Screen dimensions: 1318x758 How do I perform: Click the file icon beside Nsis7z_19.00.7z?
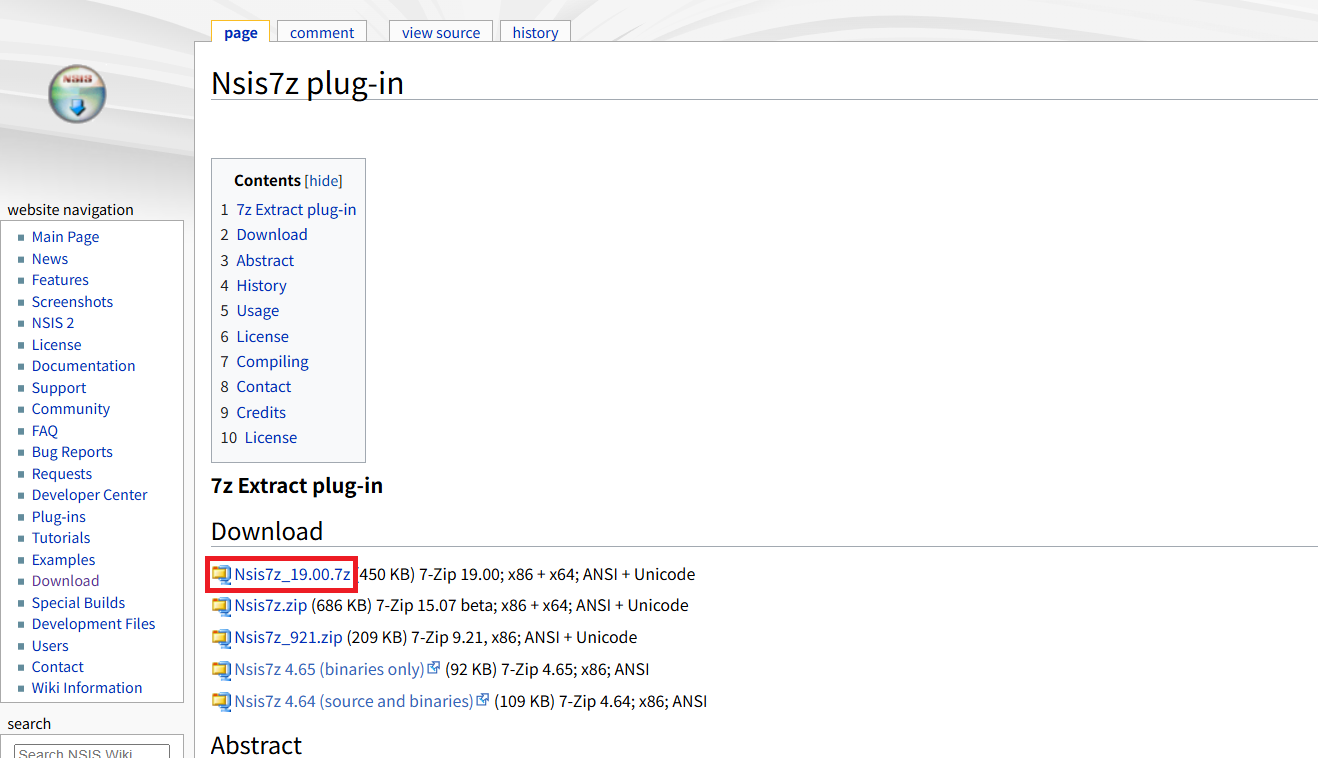(221, 575)
